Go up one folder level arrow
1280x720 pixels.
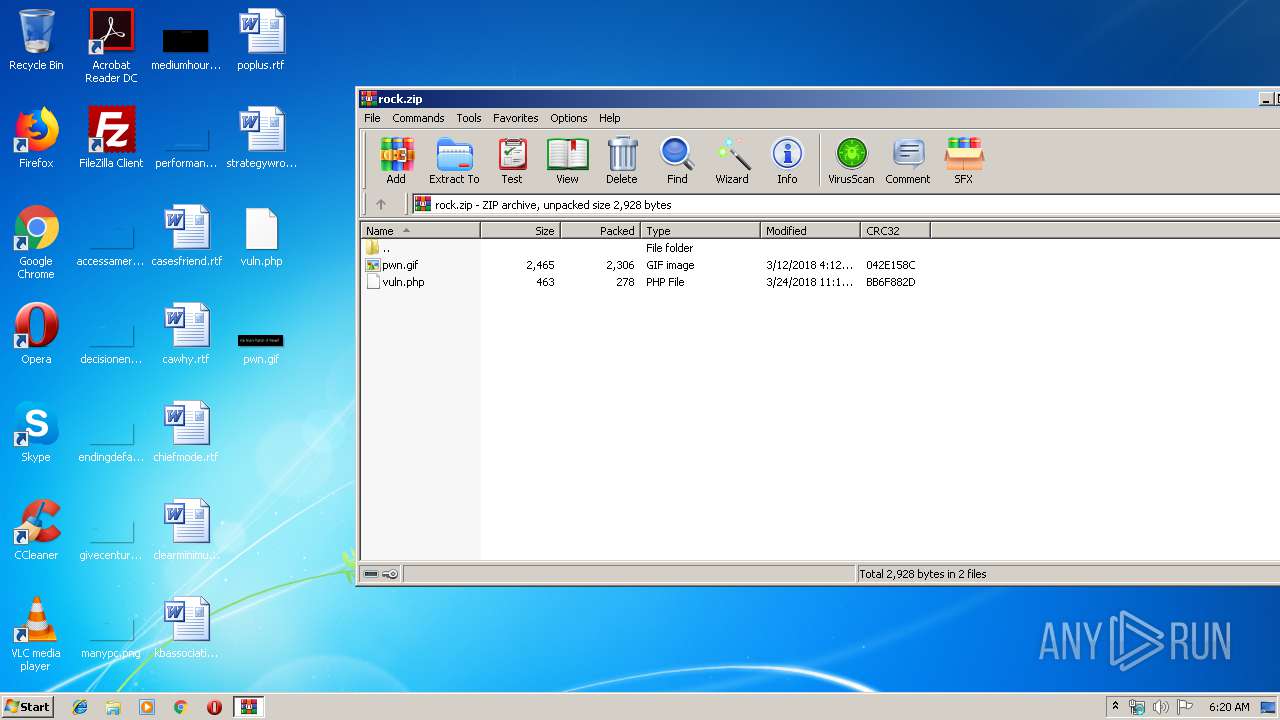point(381,204)
